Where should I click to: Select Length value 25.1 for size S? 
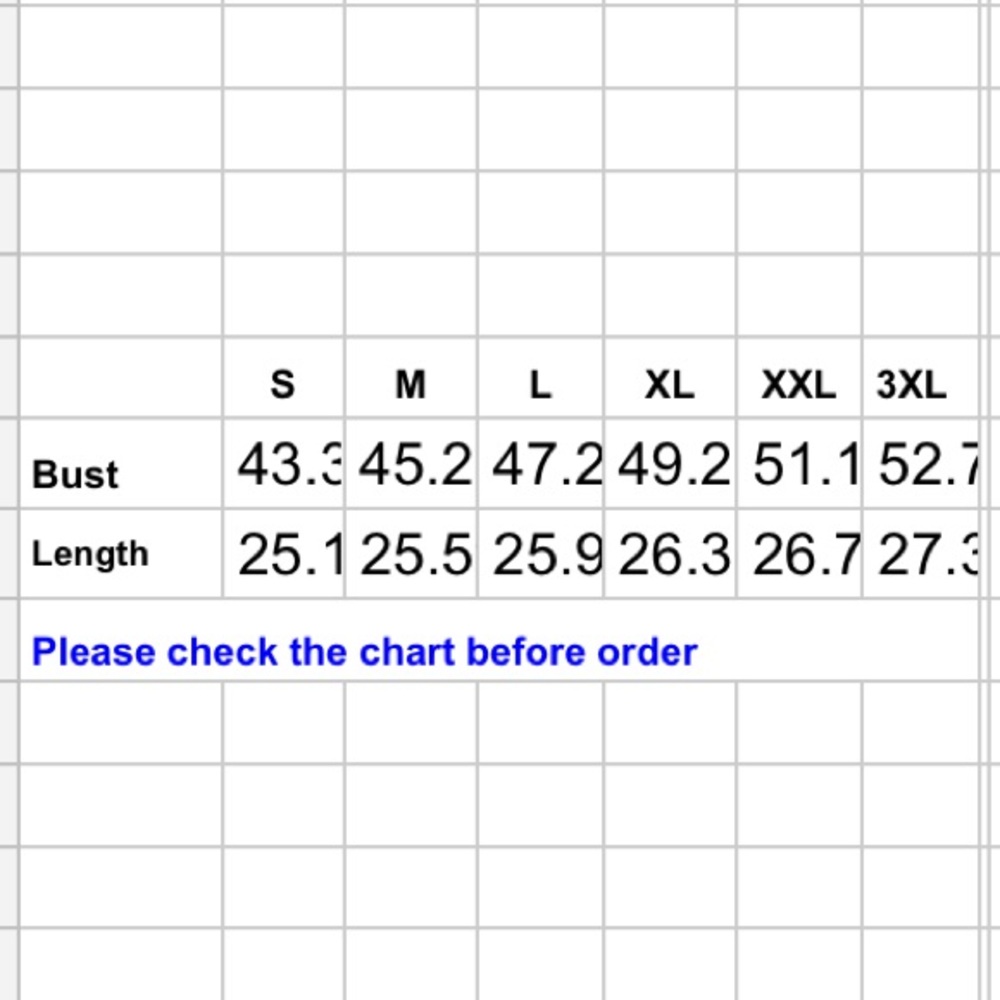point(289,555)
